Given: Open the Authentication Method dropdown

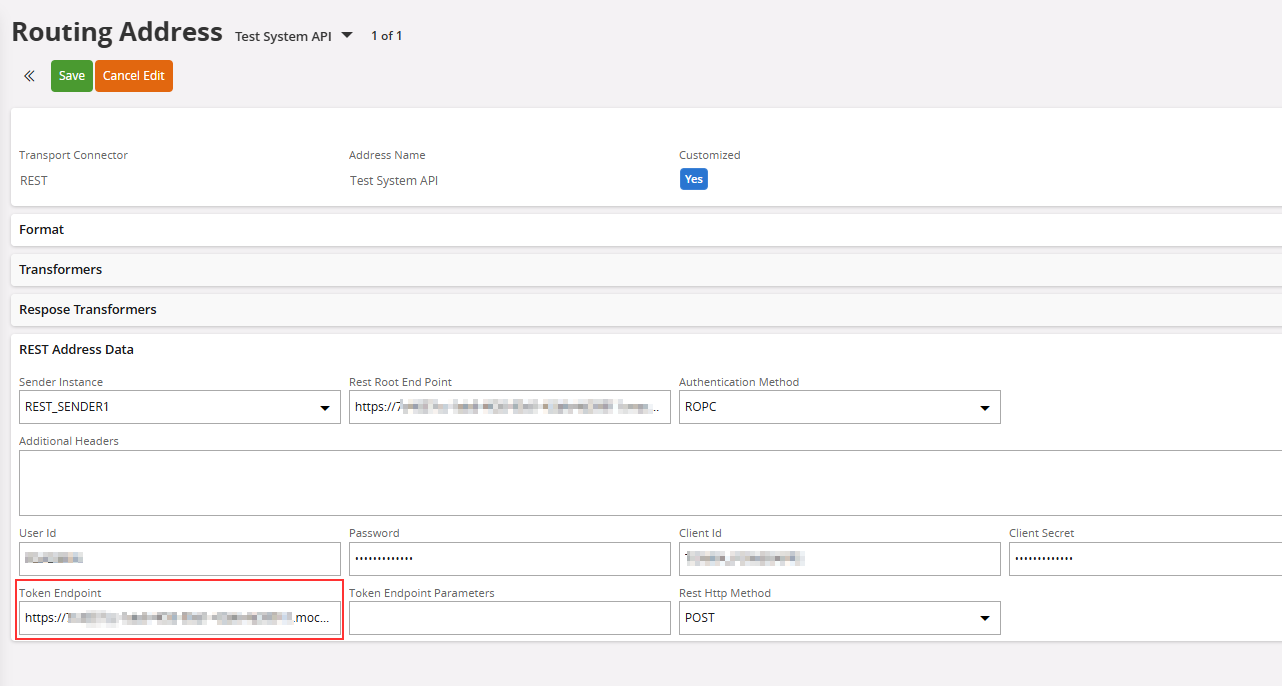Looking at the screenshot, I should tap(839, 407).
